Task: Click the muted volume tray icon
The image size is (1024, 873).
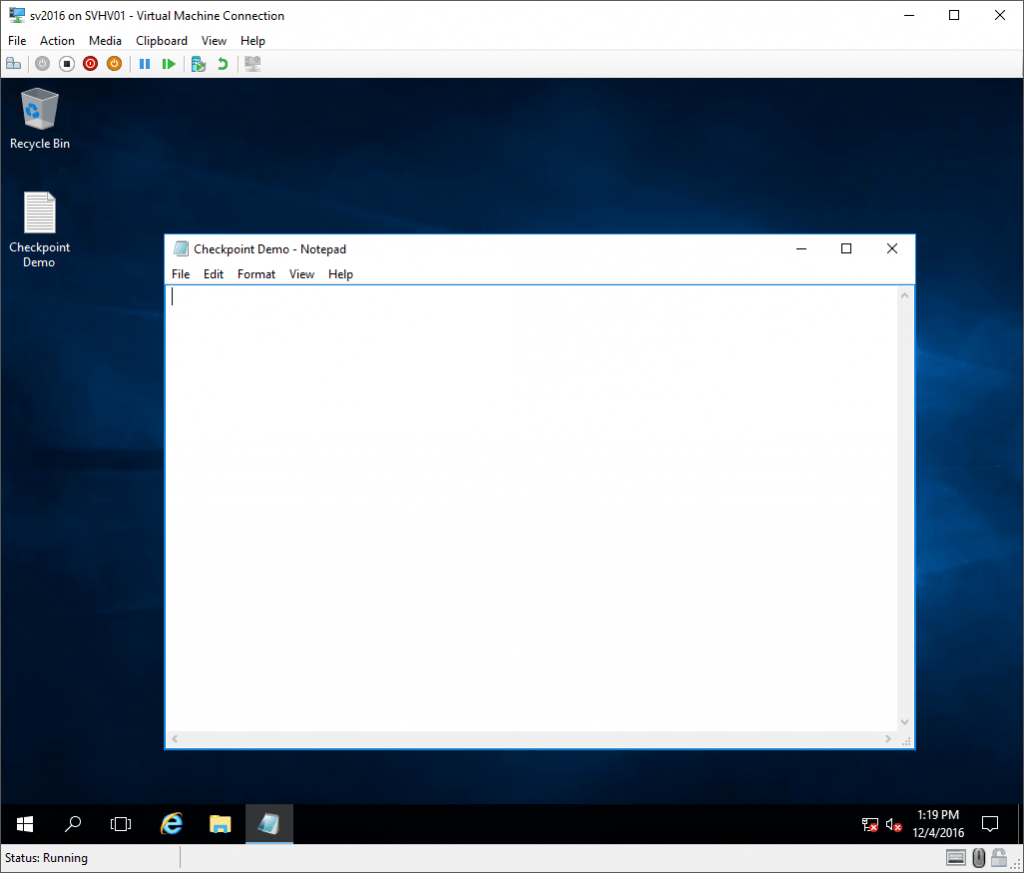Action: (894, 825)
